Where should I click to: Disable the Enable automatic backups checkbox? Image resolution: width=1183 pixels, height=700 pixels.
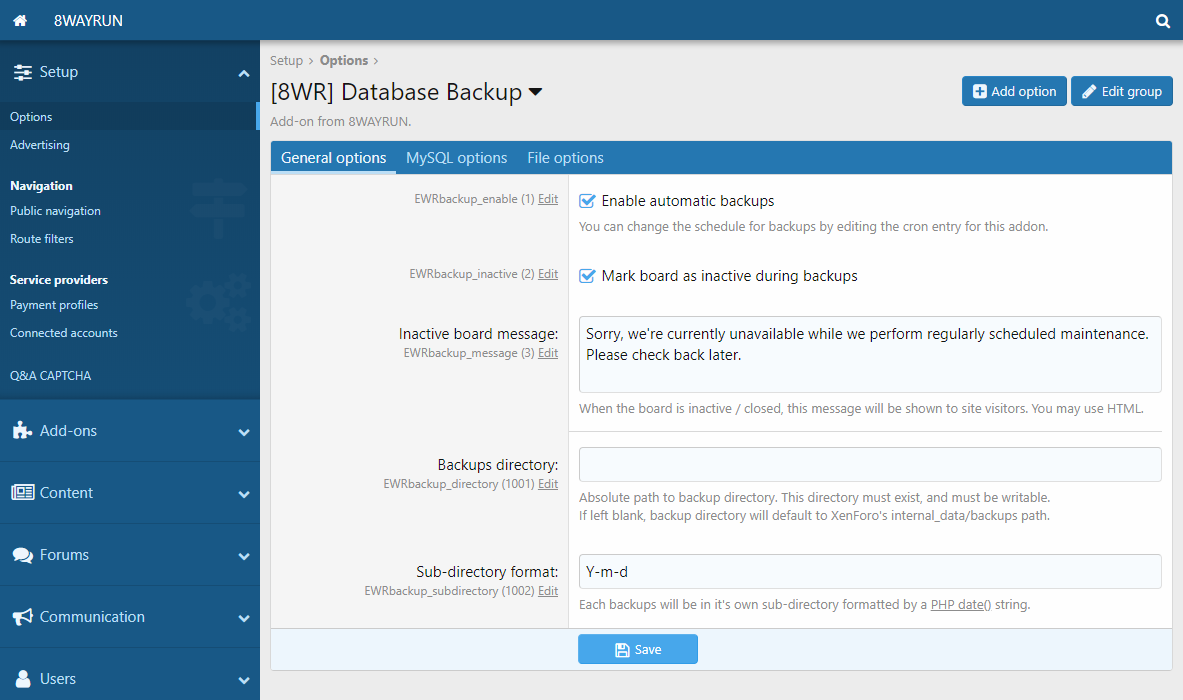coord(588,201)
